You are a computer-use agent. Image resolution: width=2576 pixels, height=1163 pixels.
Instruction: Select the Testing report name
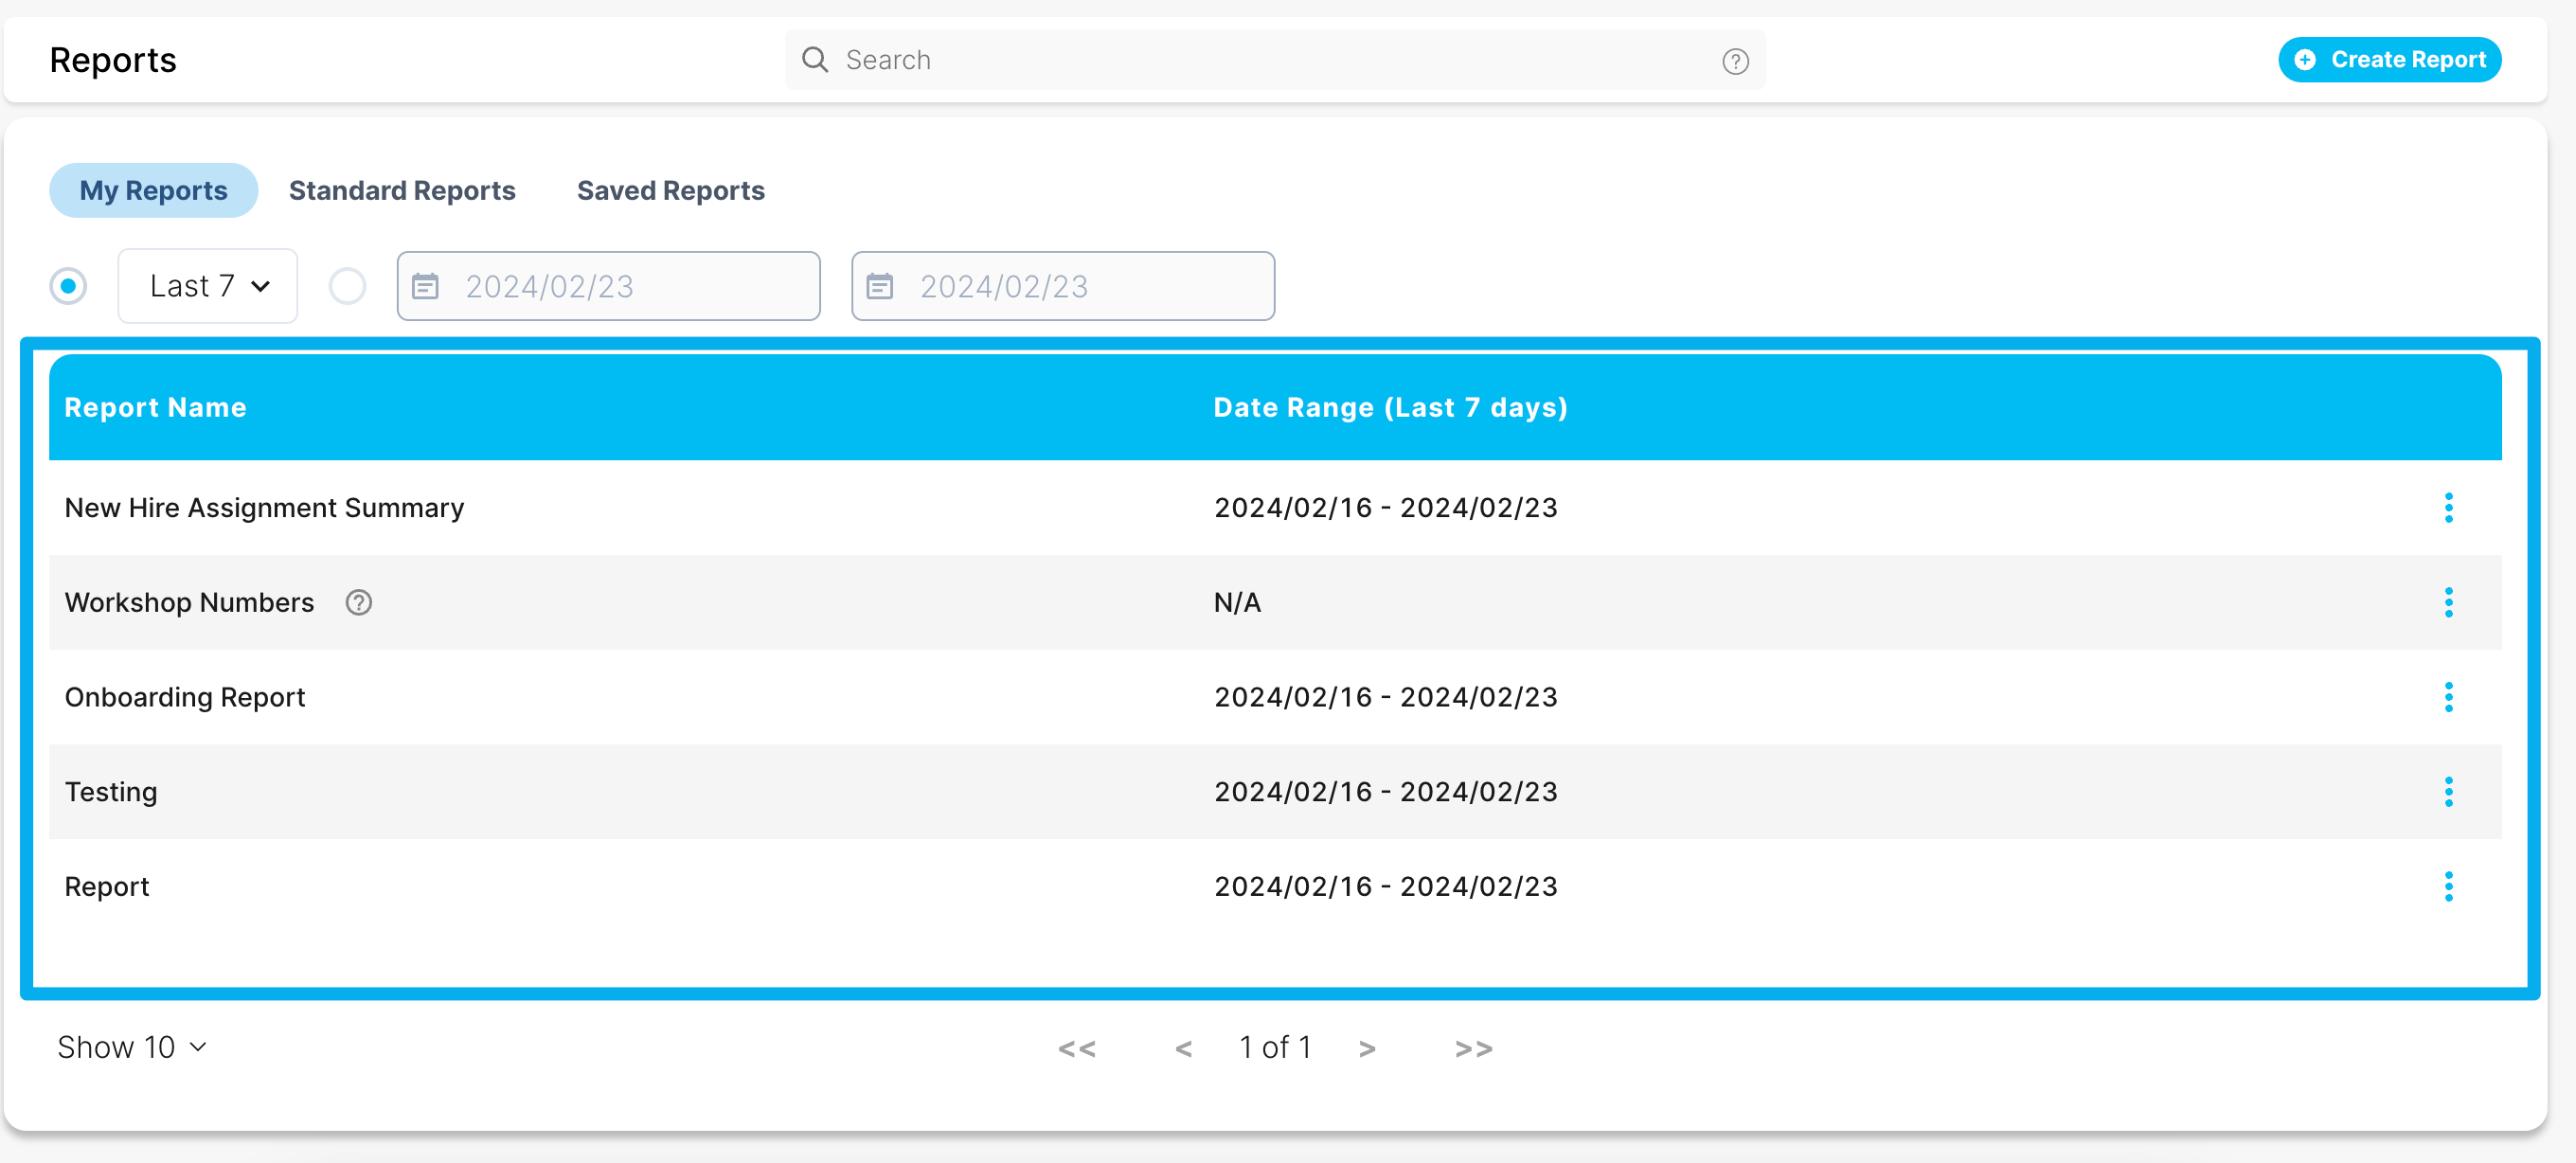click(111, 792)
